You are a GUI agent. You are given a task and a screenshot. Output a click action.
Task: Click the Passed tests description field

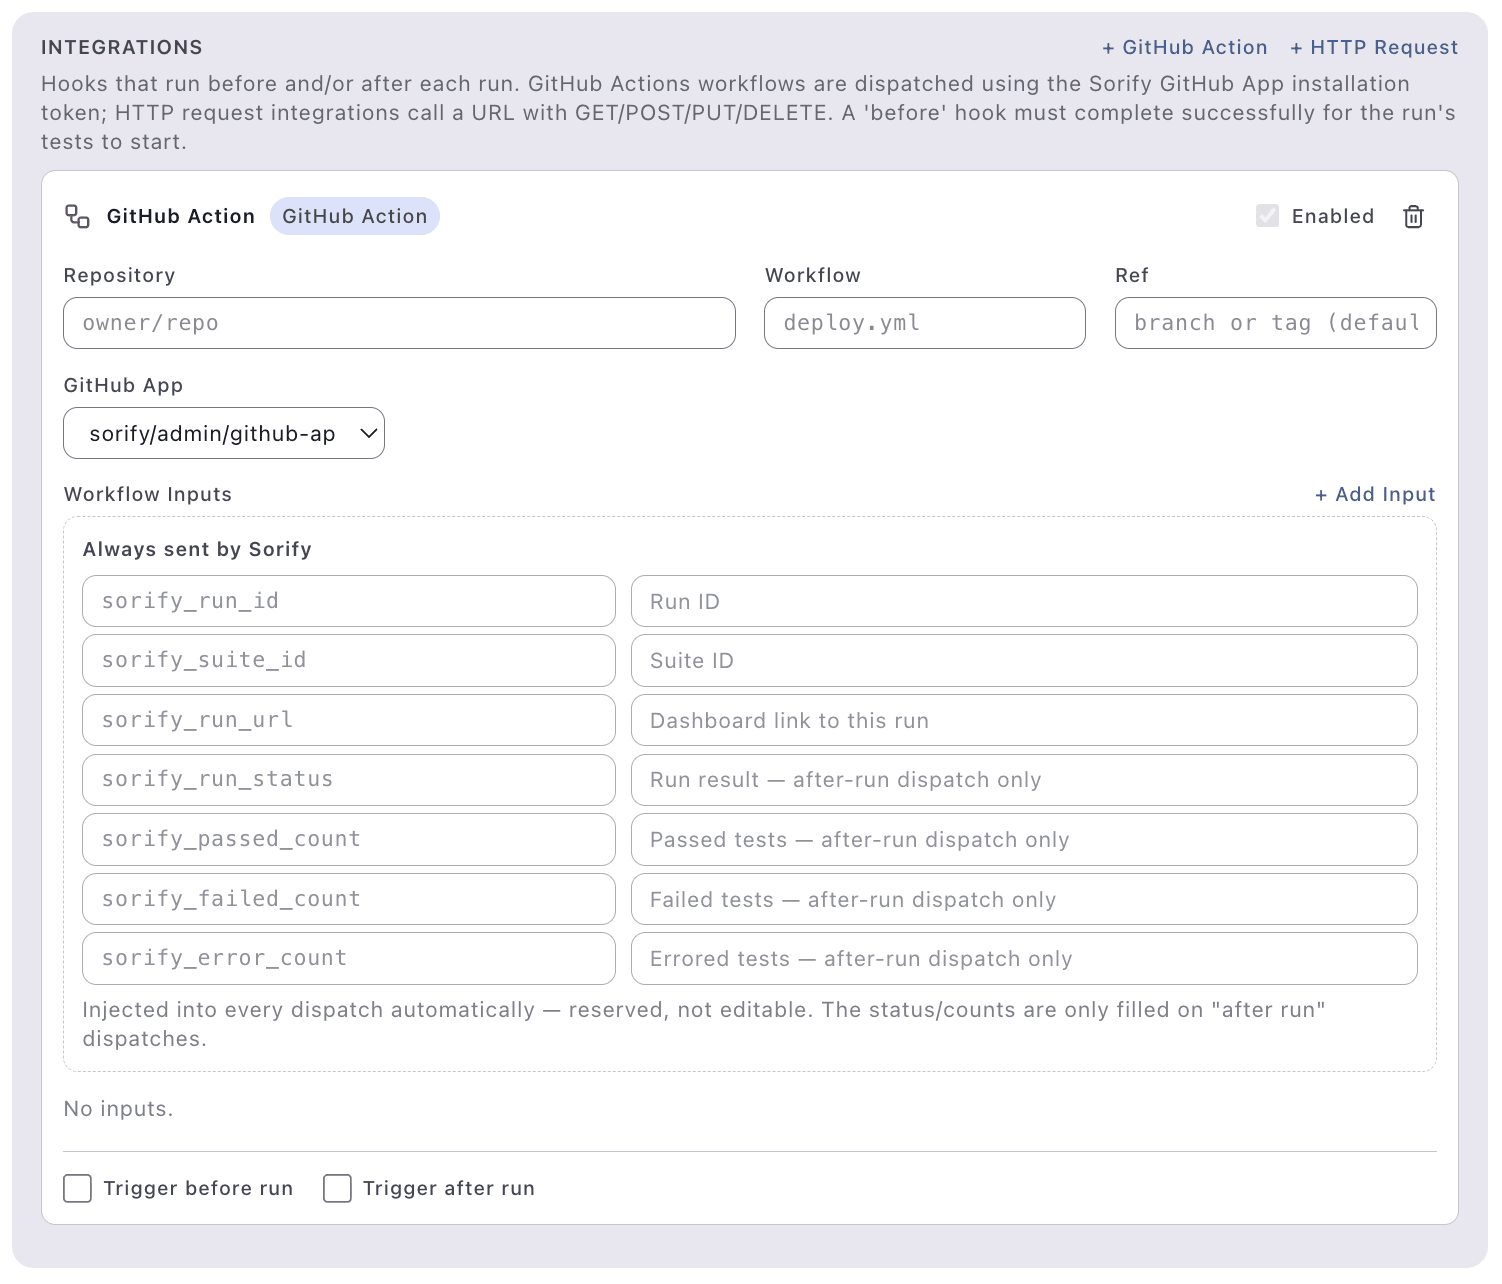pos(1024,839)
